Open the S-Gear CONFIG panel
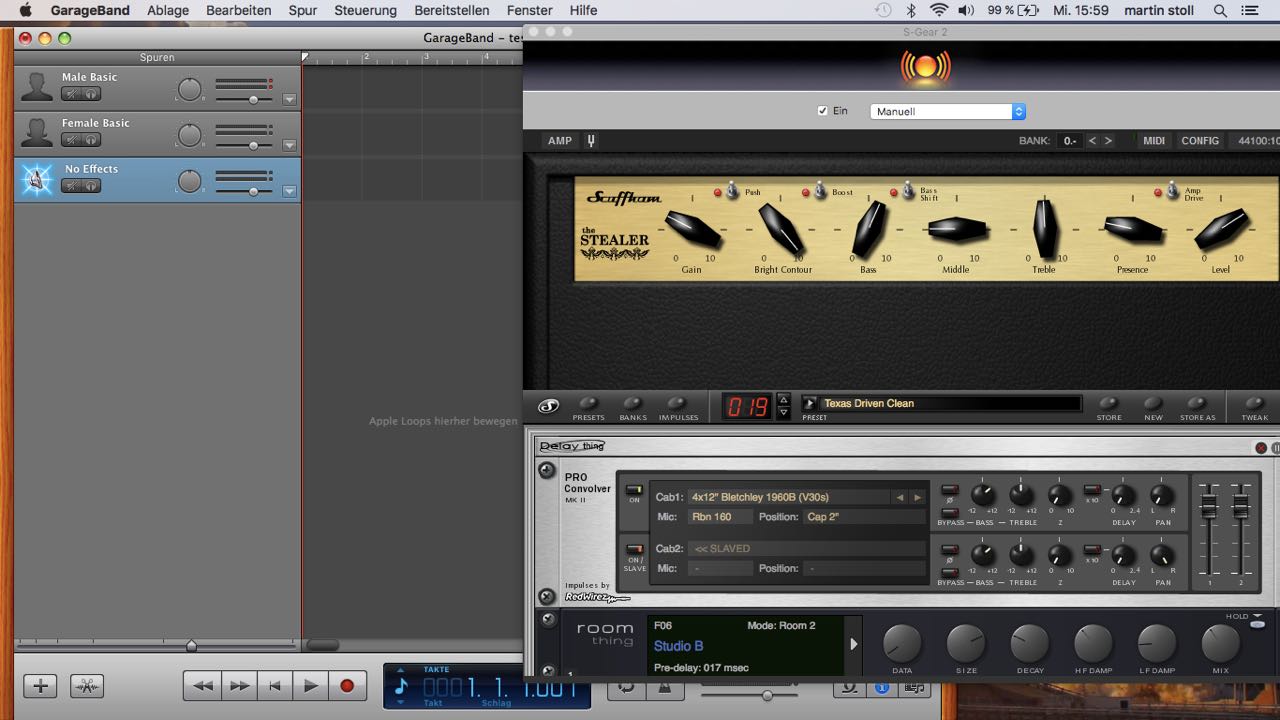Image resolution: width=1280 pixels, height=720 pixels. (x=1200, y=141)
